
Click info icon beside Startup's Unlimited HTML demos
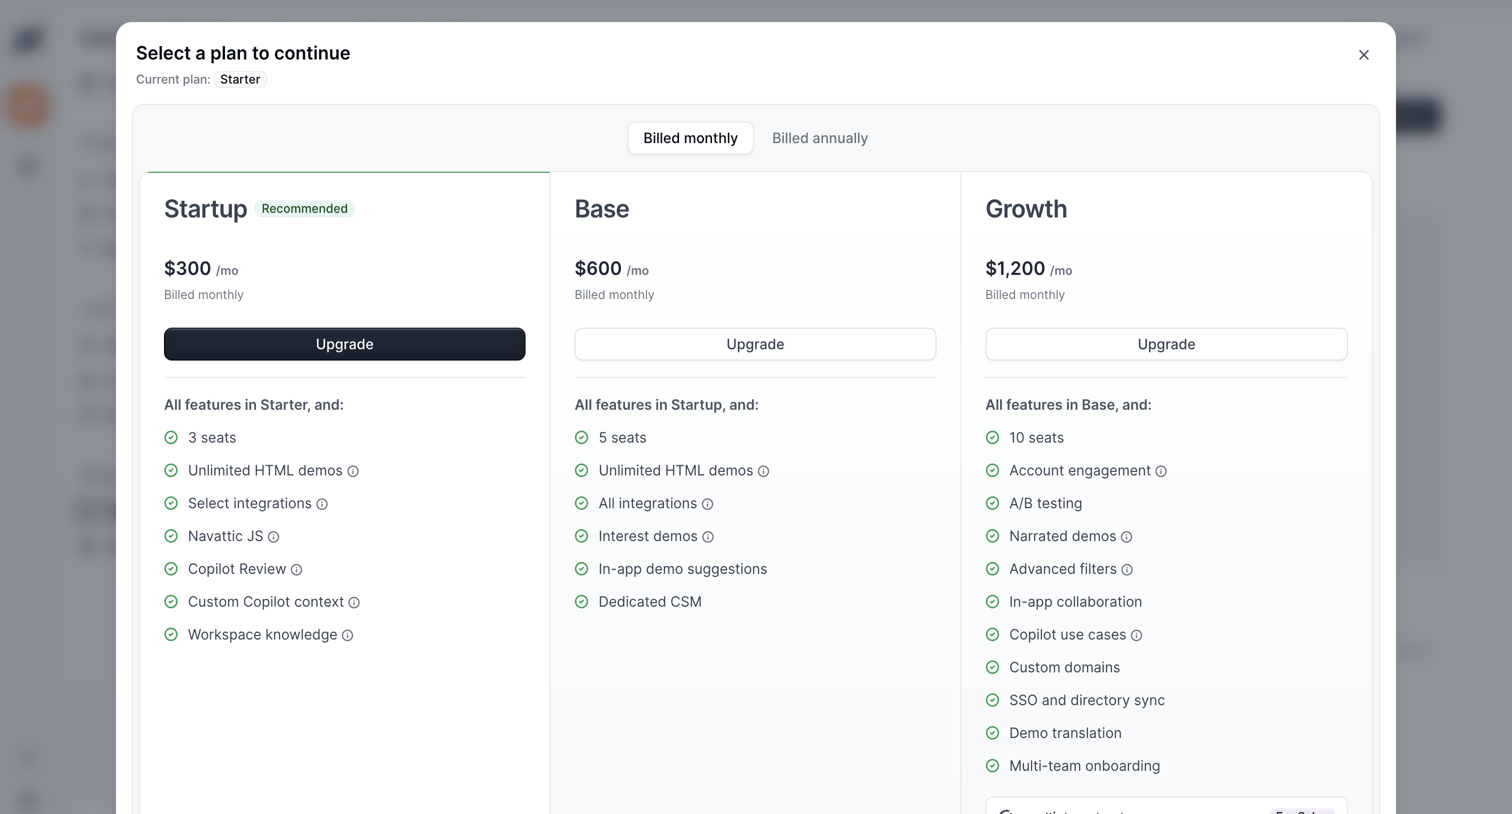click(353, 471)
